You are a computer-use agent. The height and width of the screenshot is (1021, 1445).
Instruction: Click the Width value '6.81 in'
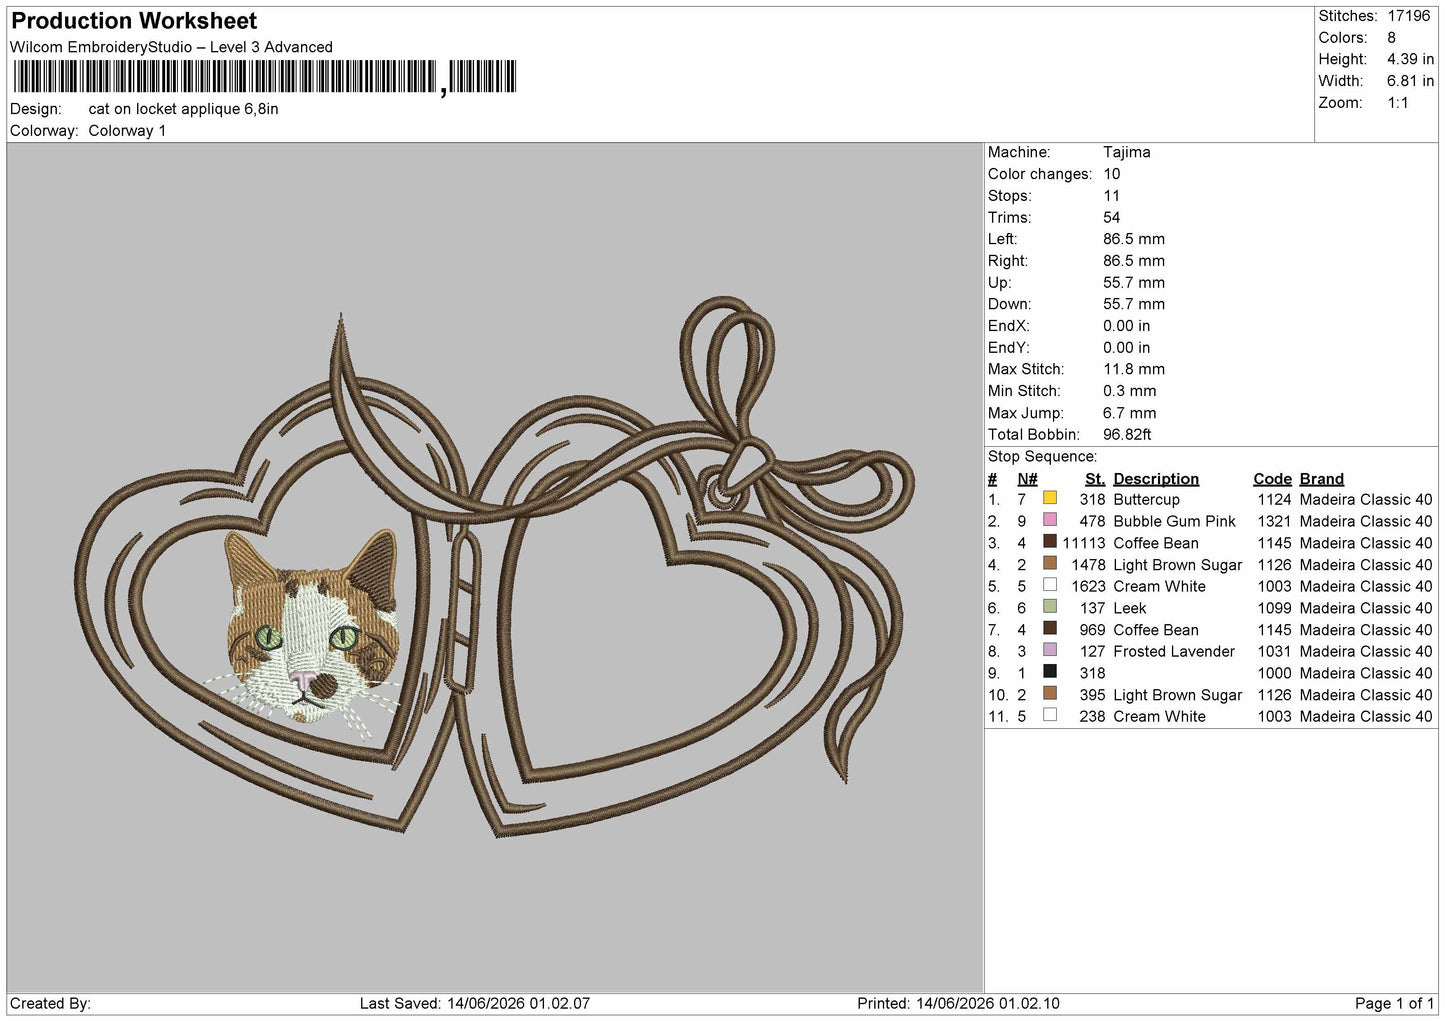[x=1410, y=81]
